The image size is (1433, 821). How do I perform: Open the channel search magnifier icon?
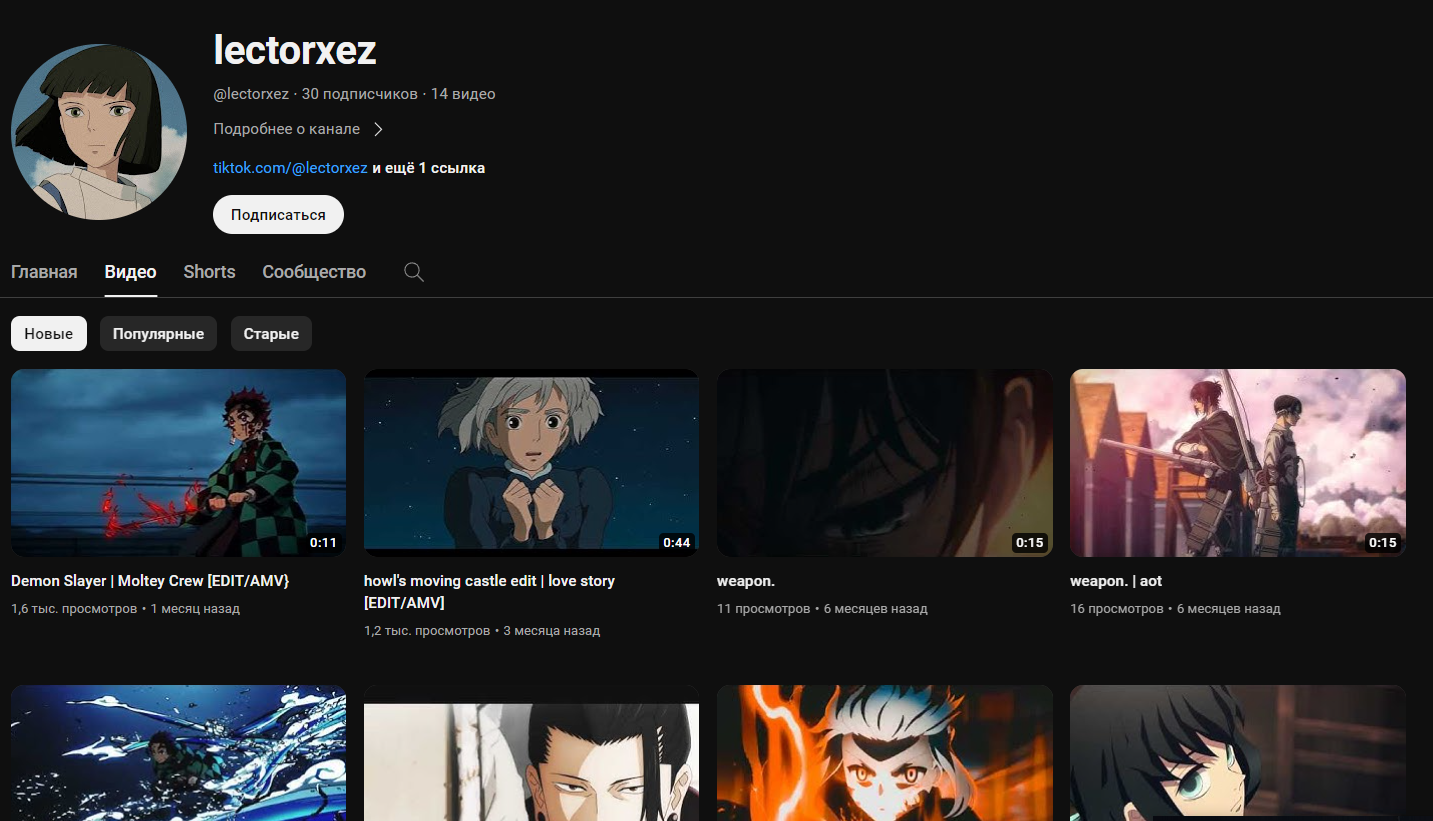(414, 272)
